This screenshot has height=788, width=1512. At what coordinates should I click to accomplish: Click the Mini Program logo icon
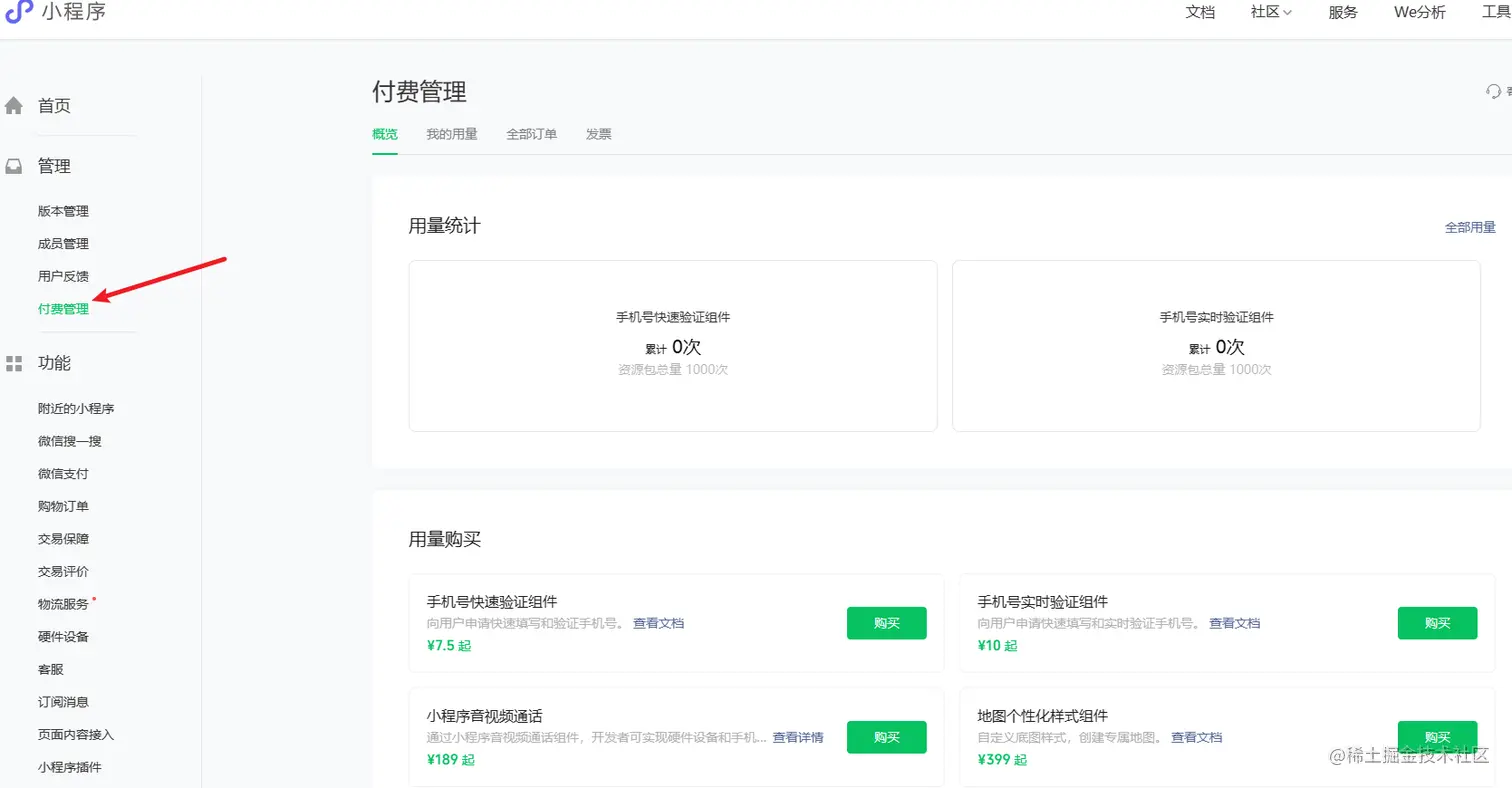click(x=20, y=12)
